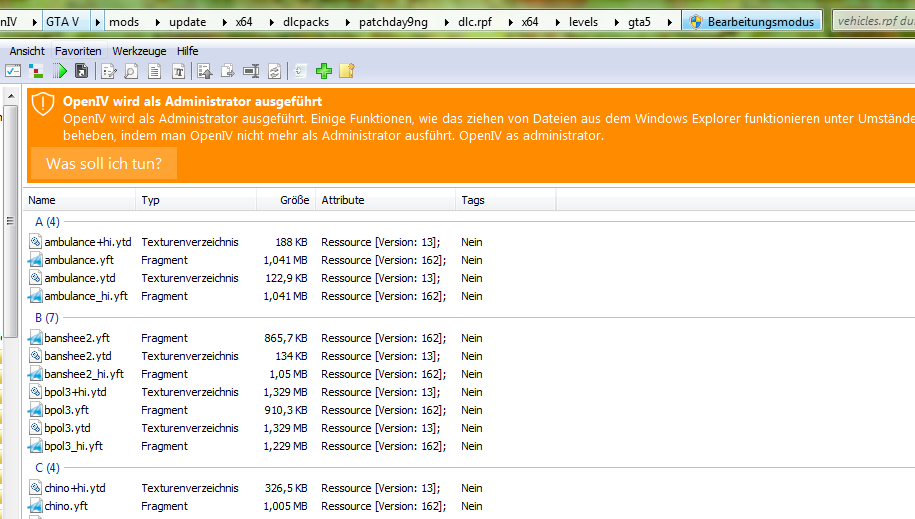Click the fragment icon of ambulance.yft
The width and height of the screenshot is (915, 519).
pyautogui.click(x=36, y=260)
